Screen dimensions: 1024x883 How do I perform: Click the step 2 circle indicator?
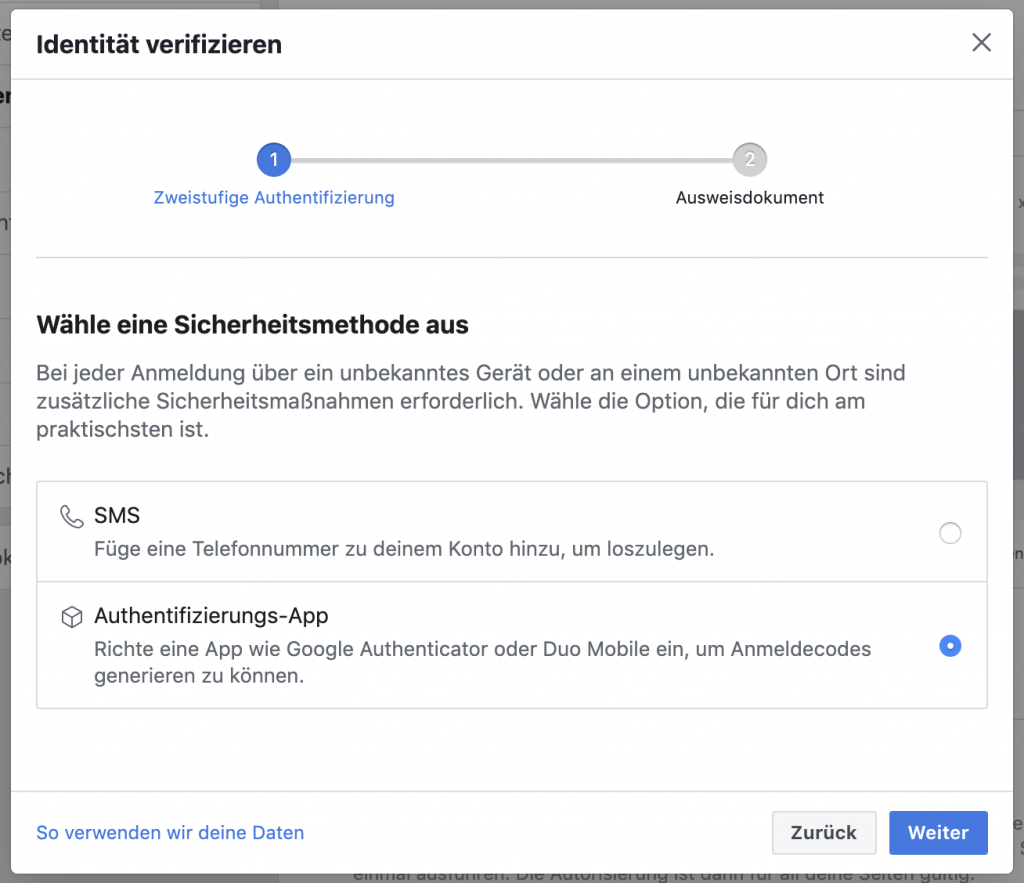pyautogui.click(x=749, y=159)
